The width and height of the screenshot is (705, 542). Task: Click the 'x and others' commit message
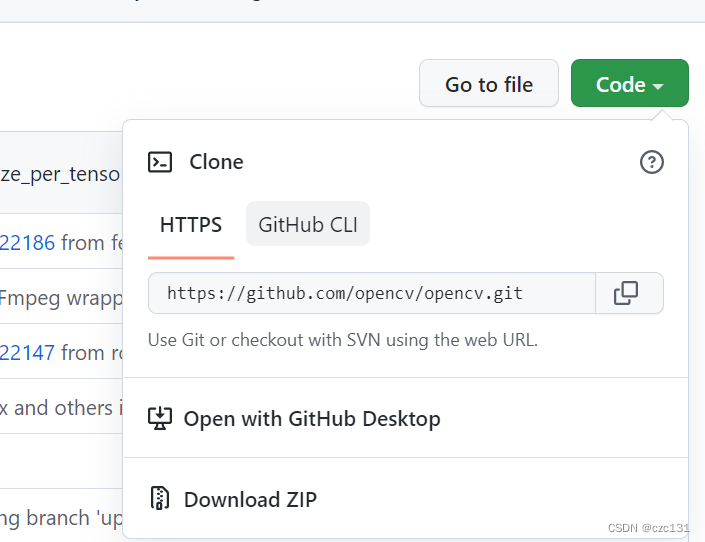pos(61,408)
